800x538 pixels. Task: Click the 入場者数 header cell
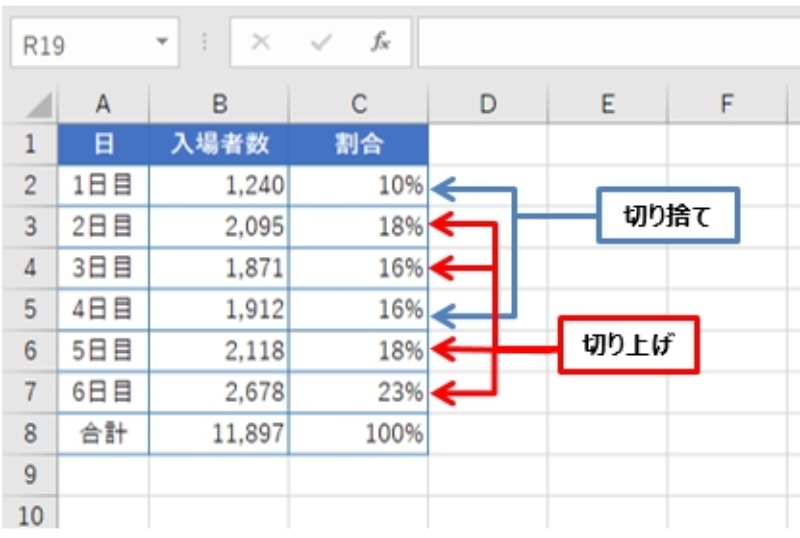click(218, 144)
